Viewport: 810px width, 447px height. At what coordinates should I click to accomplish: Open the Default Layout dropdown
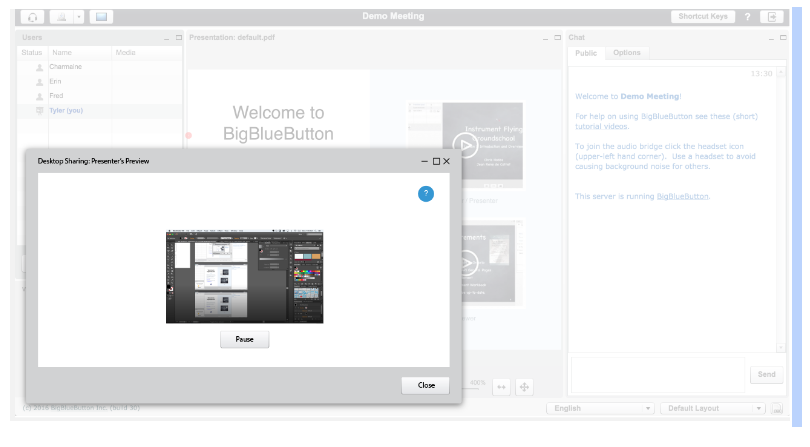click(x=712, y=408)
